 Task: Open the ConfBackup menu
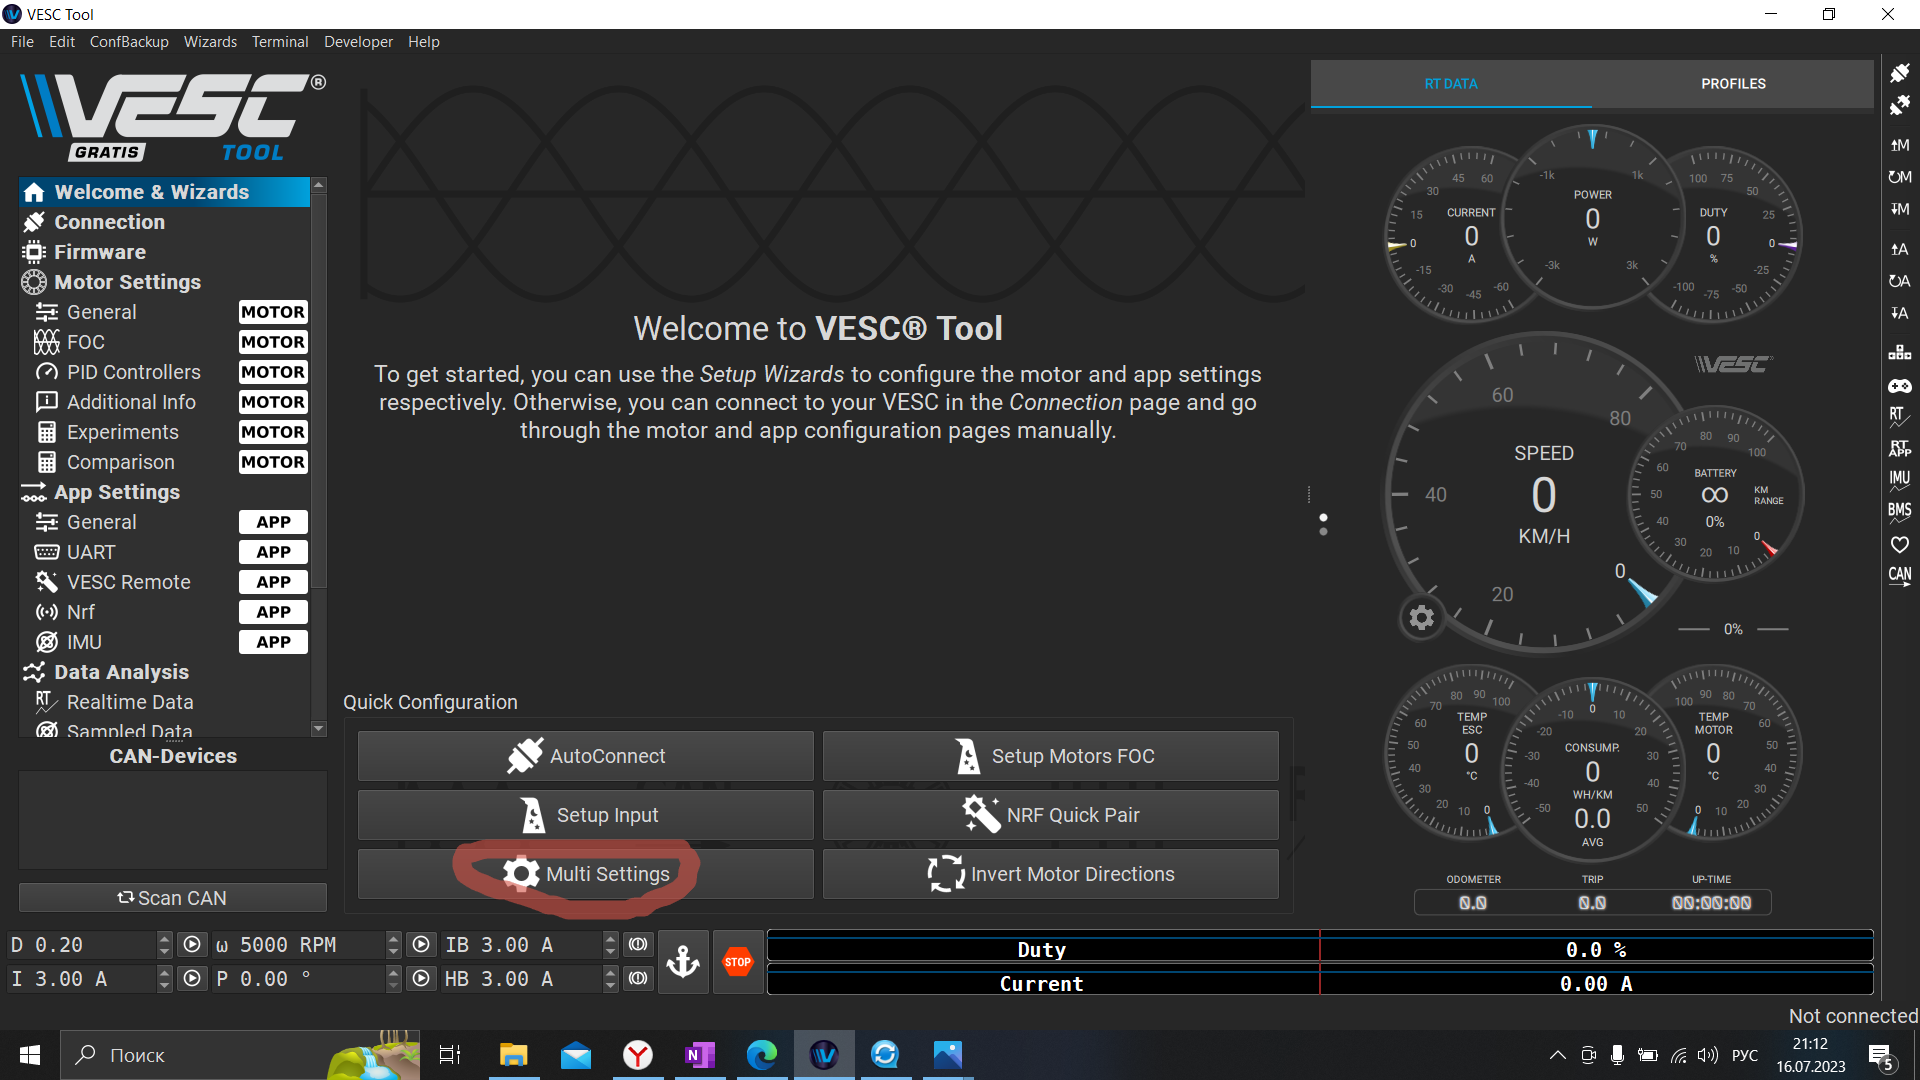click(129, 42)
